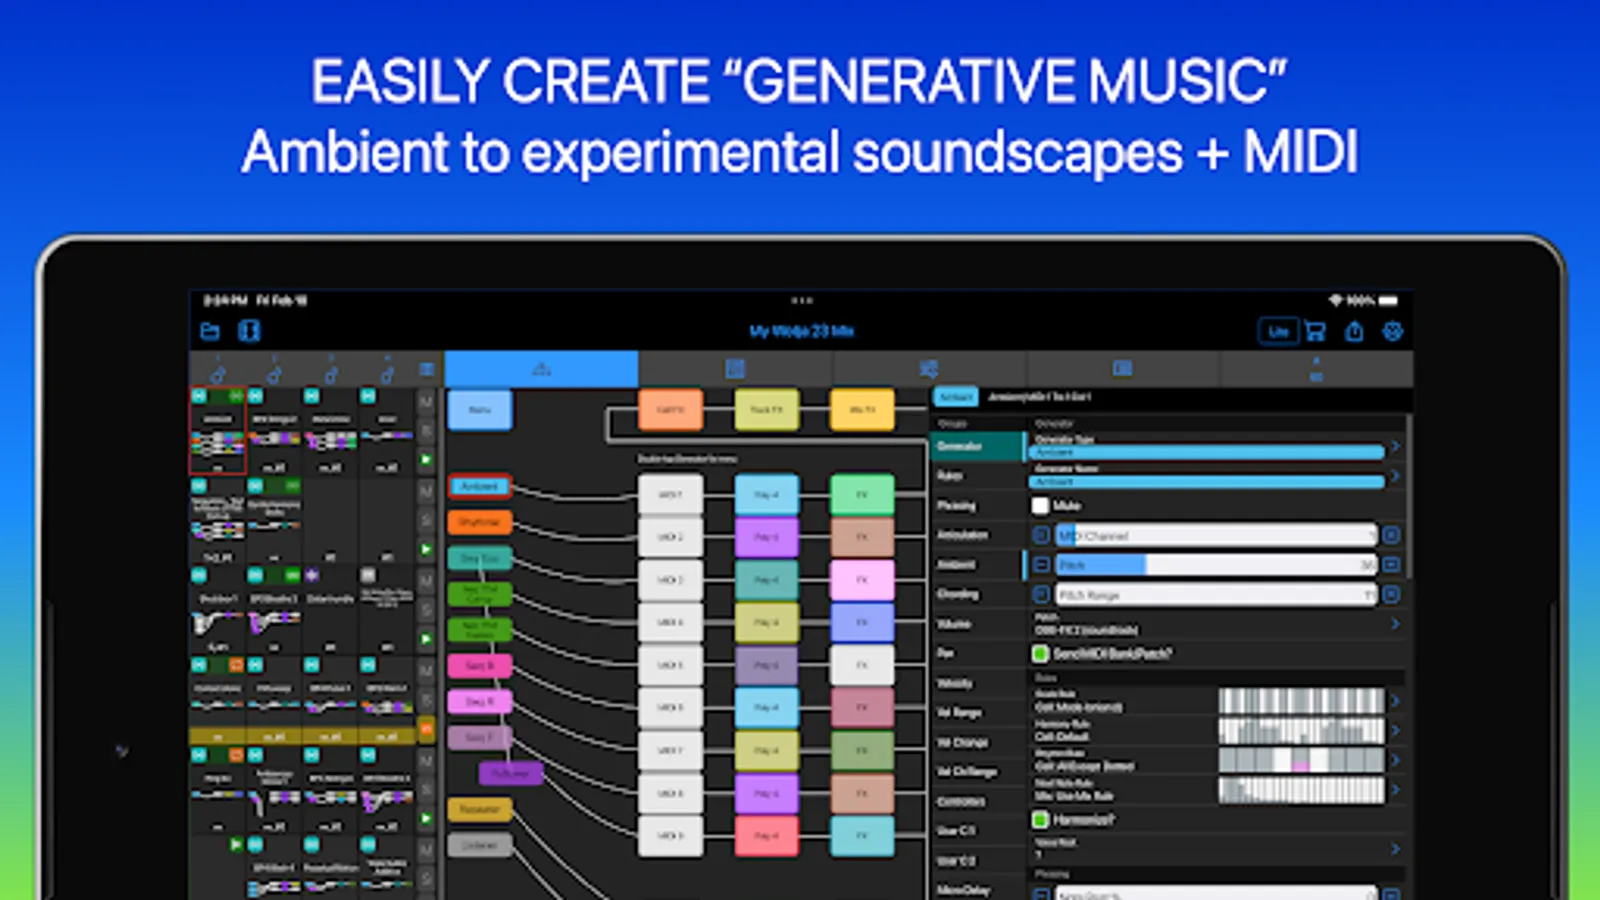The height and width of the screenshot is (900, 1600).
Task: Click the Lite button in top bar
Action: click(1278, 331)
